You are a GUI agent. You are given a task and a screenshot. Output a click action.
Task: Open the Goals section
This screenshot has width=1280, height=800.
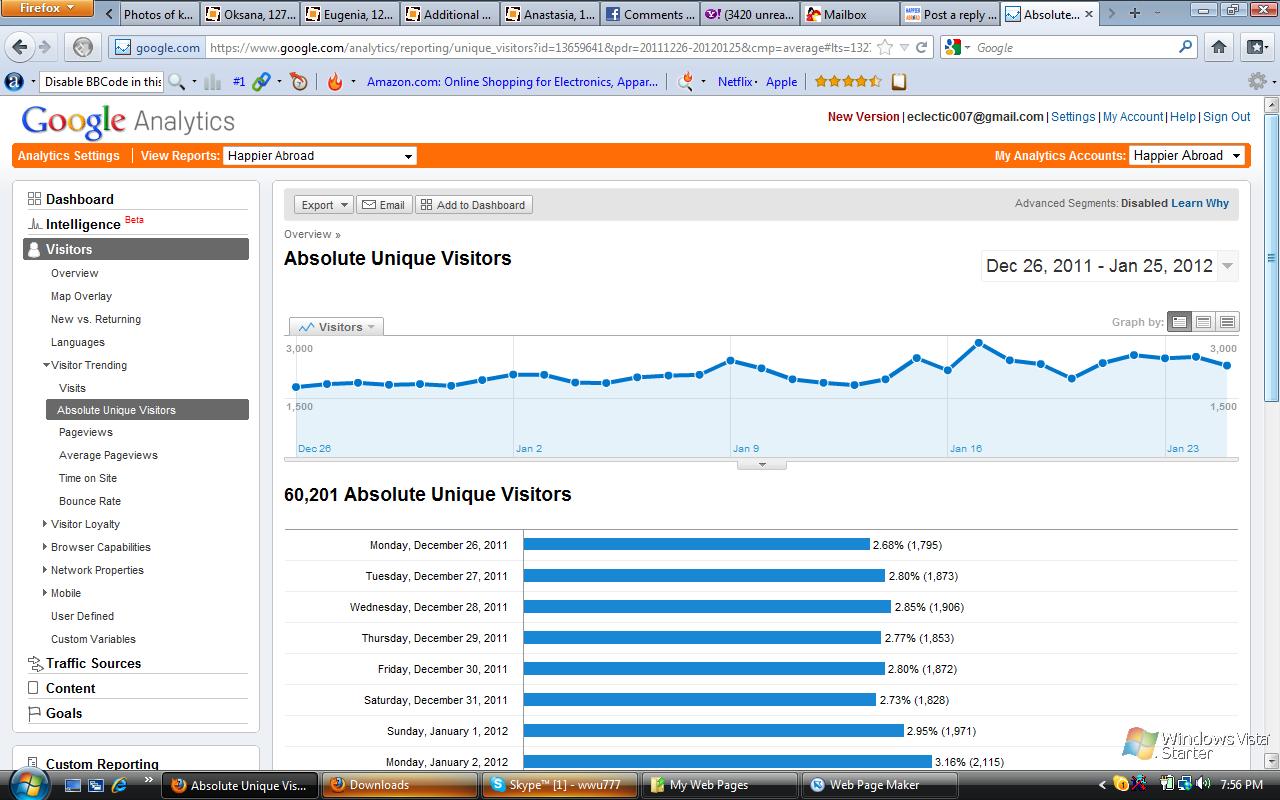pyautogui.click(x=63, y=713)
